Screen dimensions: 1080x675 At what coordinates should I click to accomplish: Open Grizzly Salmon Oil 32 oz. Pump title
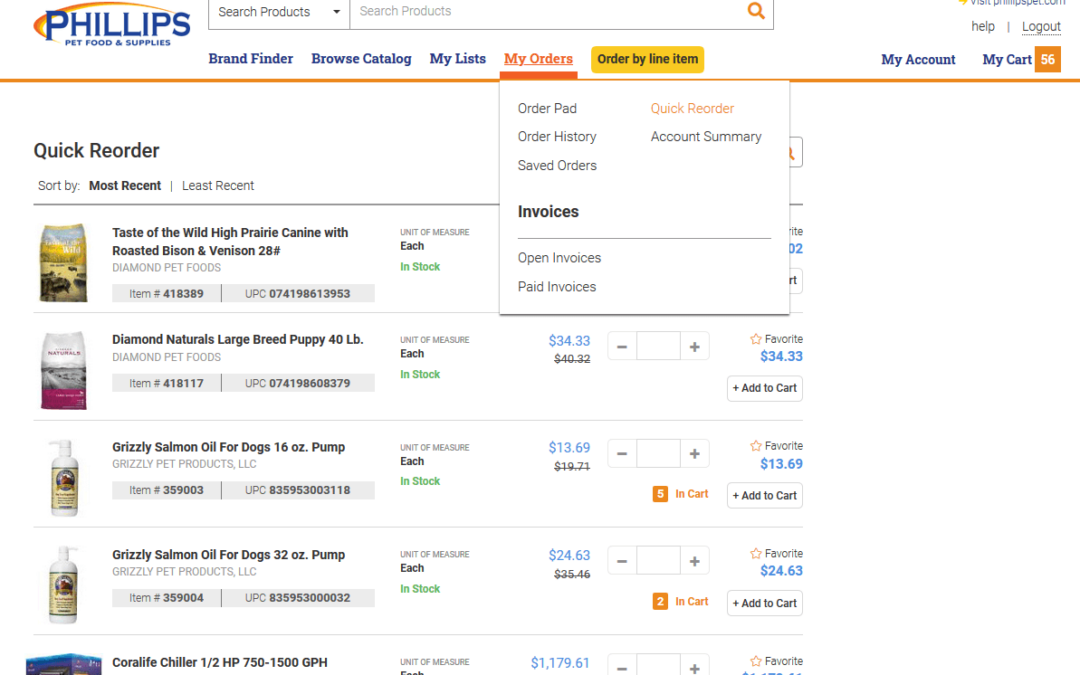coord(229,554)
